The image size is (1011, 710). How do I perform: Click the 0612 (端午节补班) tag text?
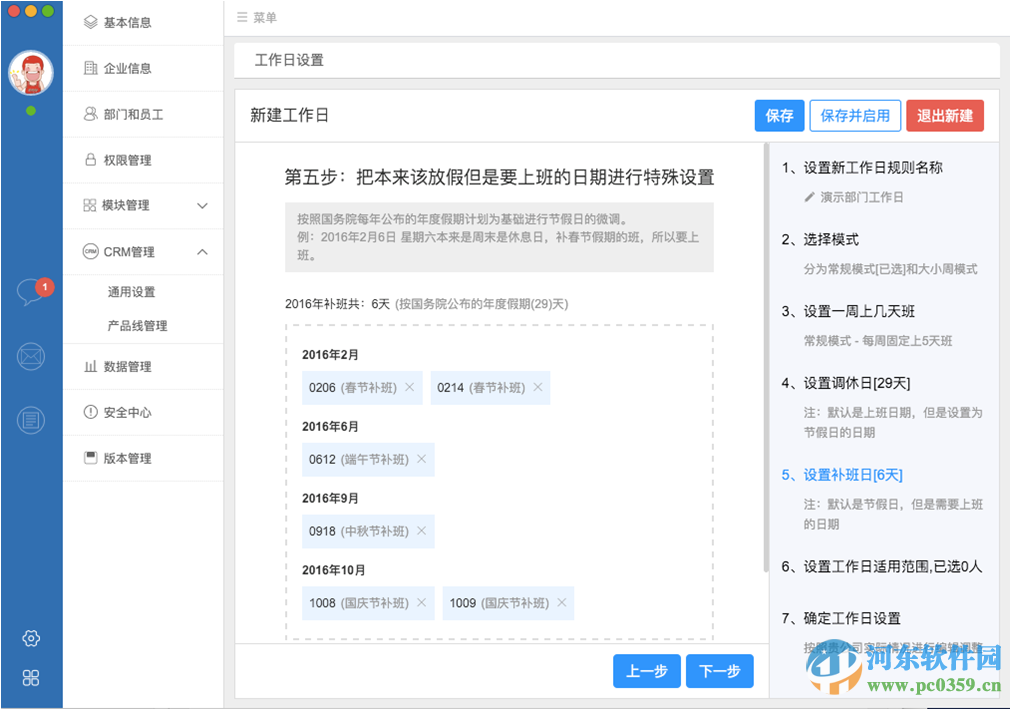pyautogui.click(x=358, y=459)
